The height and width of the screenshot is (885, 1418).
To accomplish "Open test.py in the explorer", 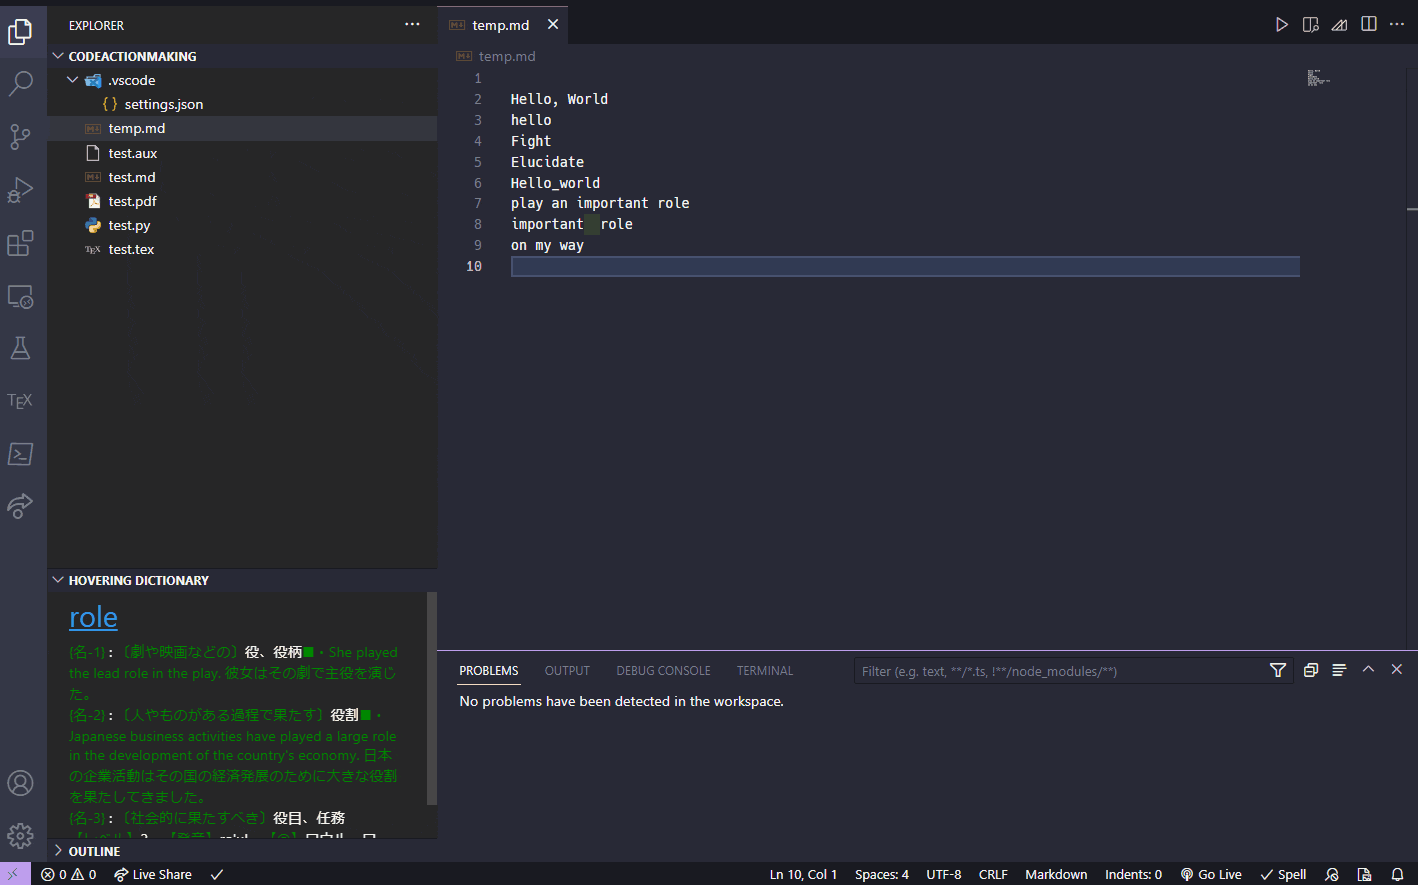I will click(242, 225).
